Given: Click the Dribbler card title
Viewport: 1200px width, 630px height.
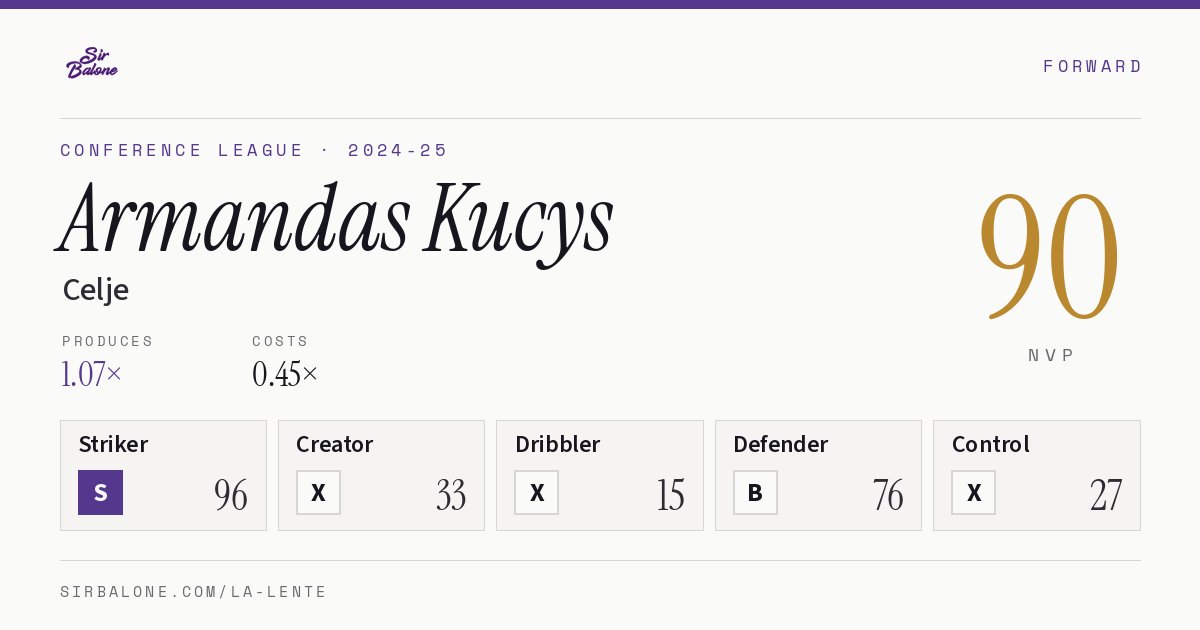Looking at the screenshot, I should [558, 444].
